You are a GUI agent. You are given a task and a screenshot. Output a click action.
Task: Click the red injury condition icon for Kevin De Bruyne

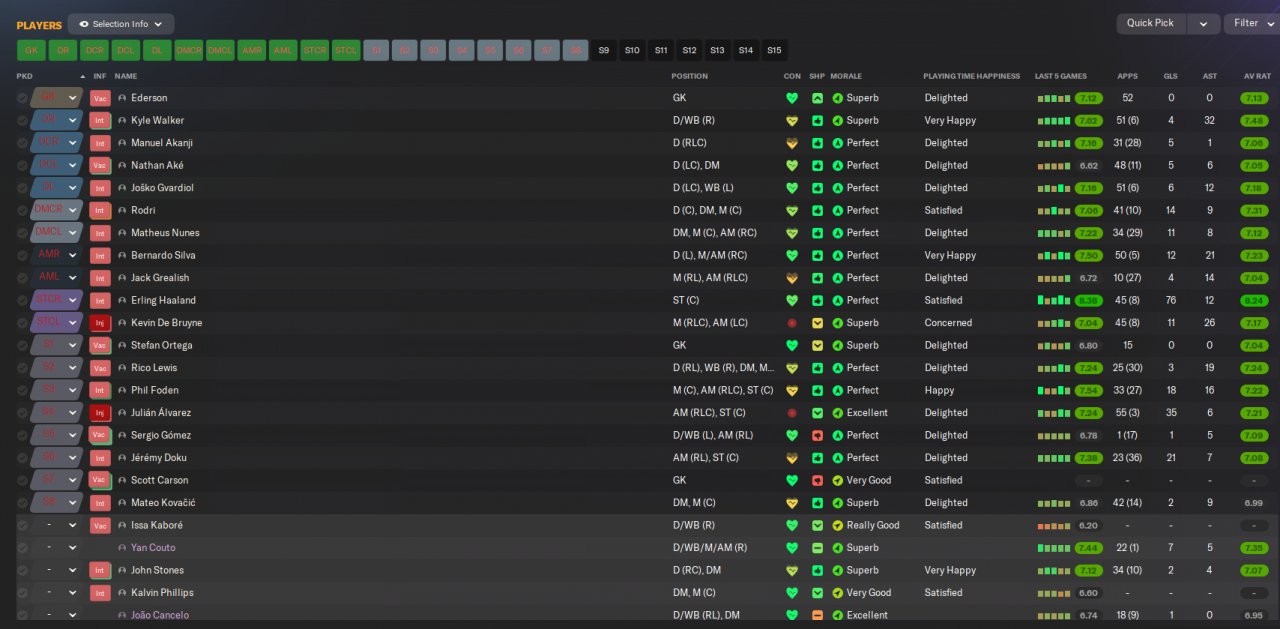tap(792, 323)
